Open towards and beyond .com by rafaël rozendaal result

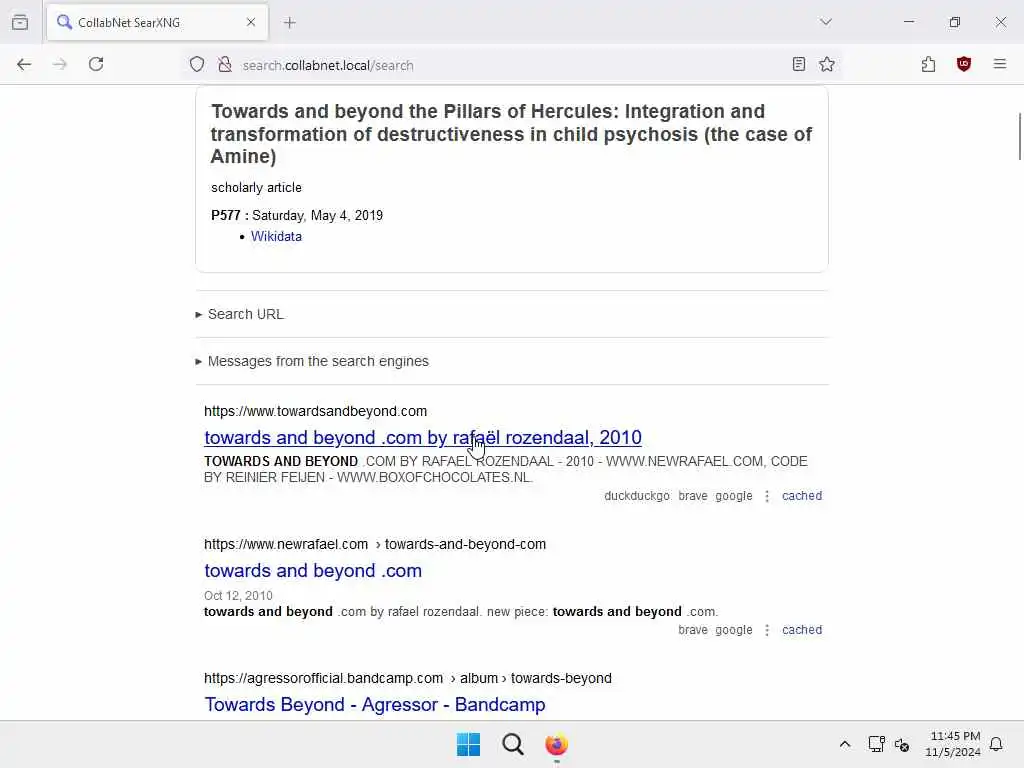(423, 438)
